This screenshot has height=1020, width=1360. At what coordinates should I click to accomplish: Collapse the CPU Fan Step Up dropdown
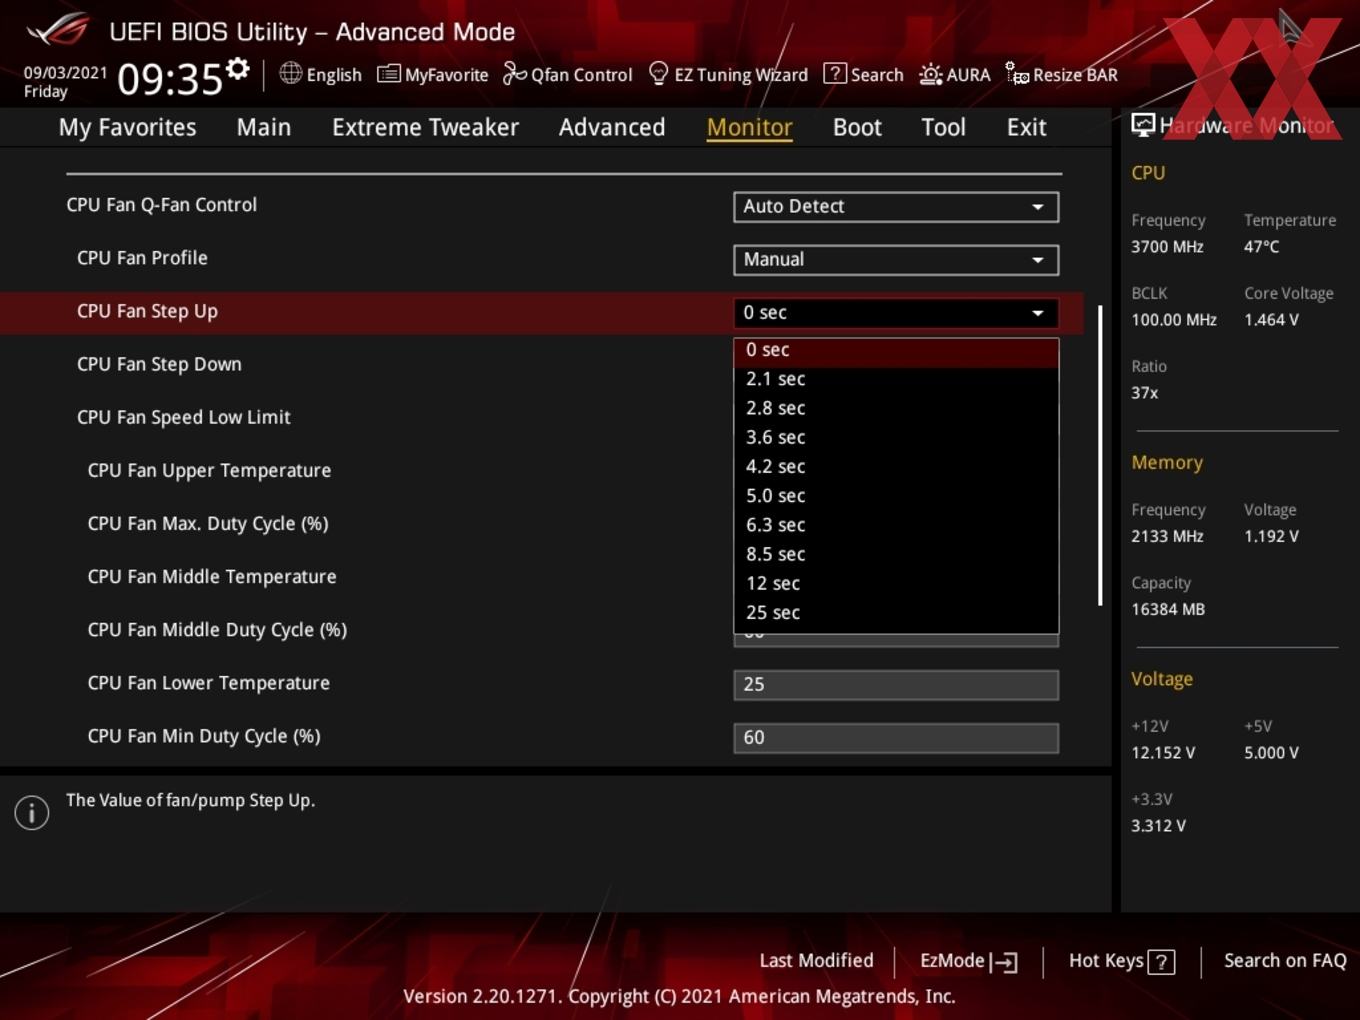896,312
